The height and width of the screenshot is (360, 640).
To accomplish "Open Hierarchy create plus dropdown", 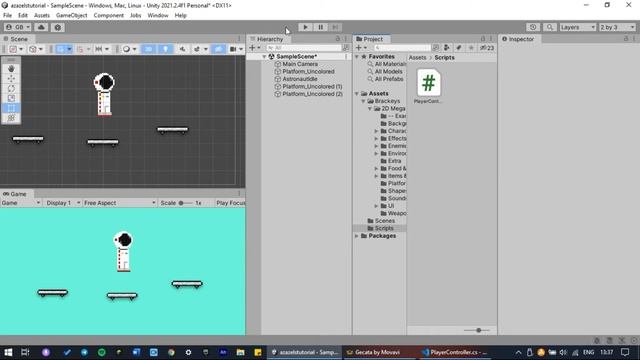I will 255,48.
